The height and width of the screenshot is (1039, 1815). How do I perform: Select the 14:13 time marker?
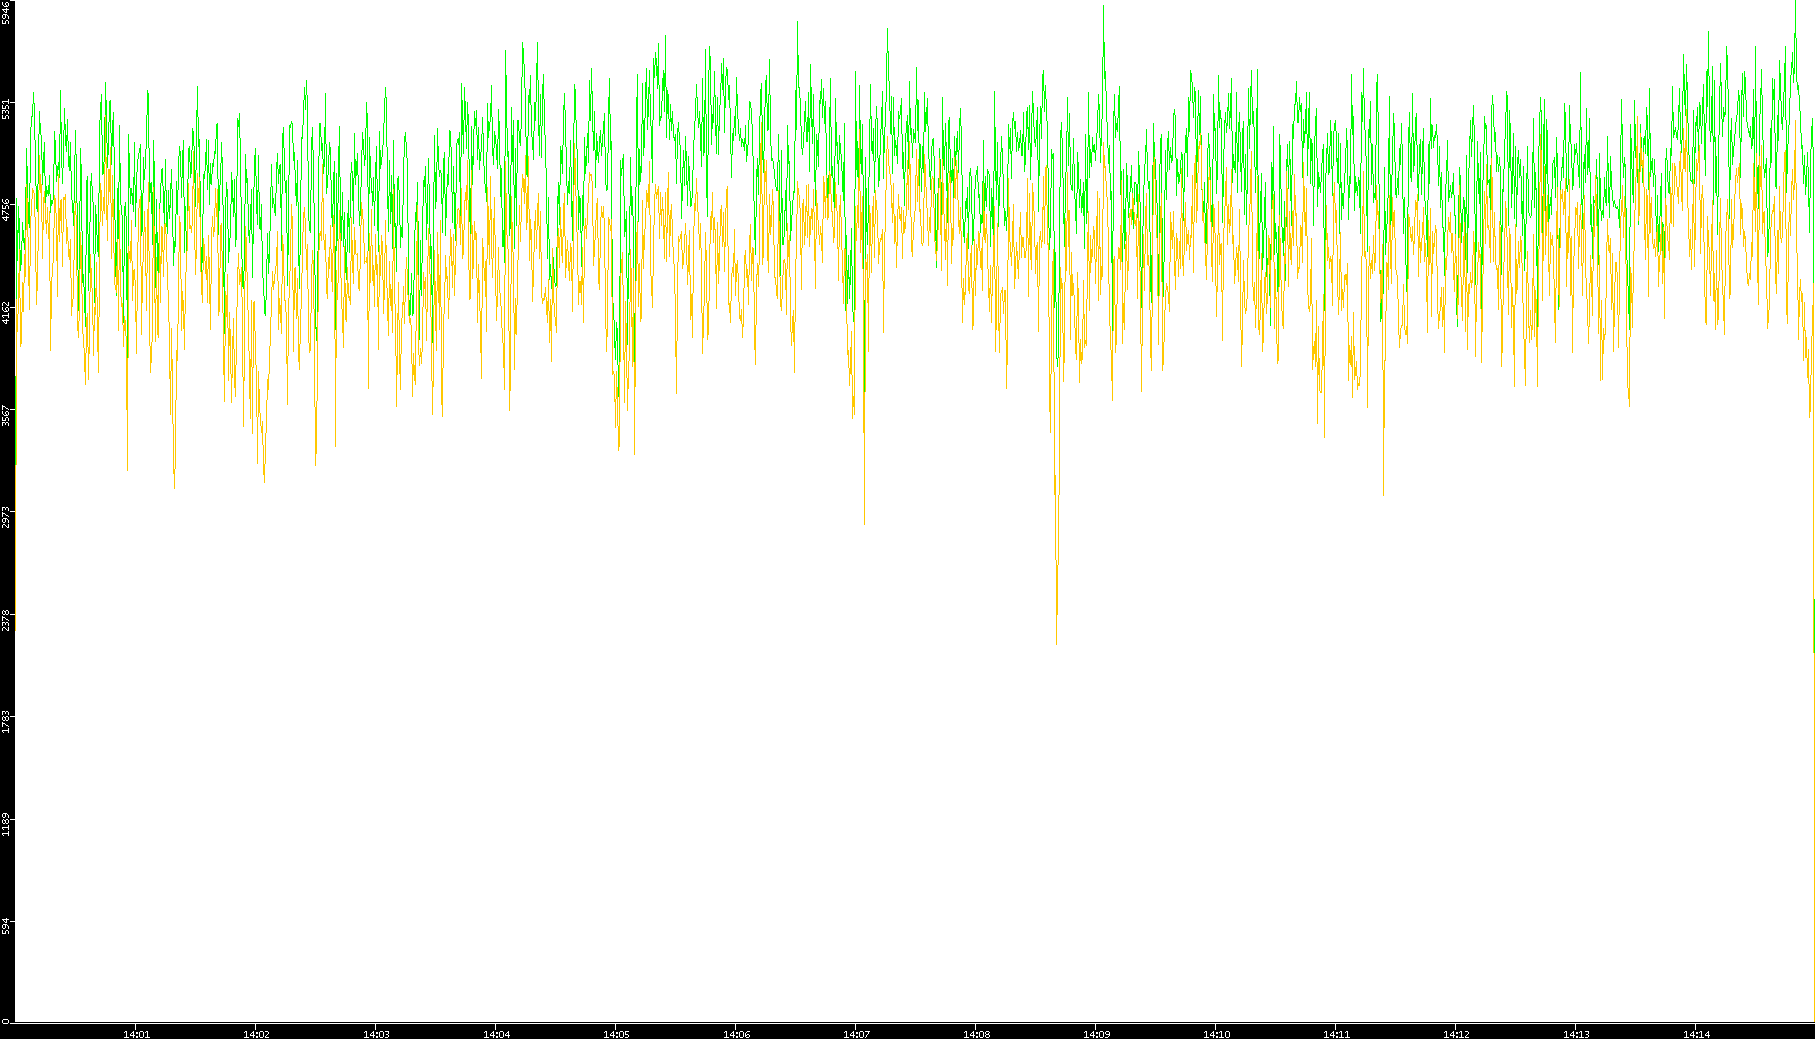pos(1576,1034)
